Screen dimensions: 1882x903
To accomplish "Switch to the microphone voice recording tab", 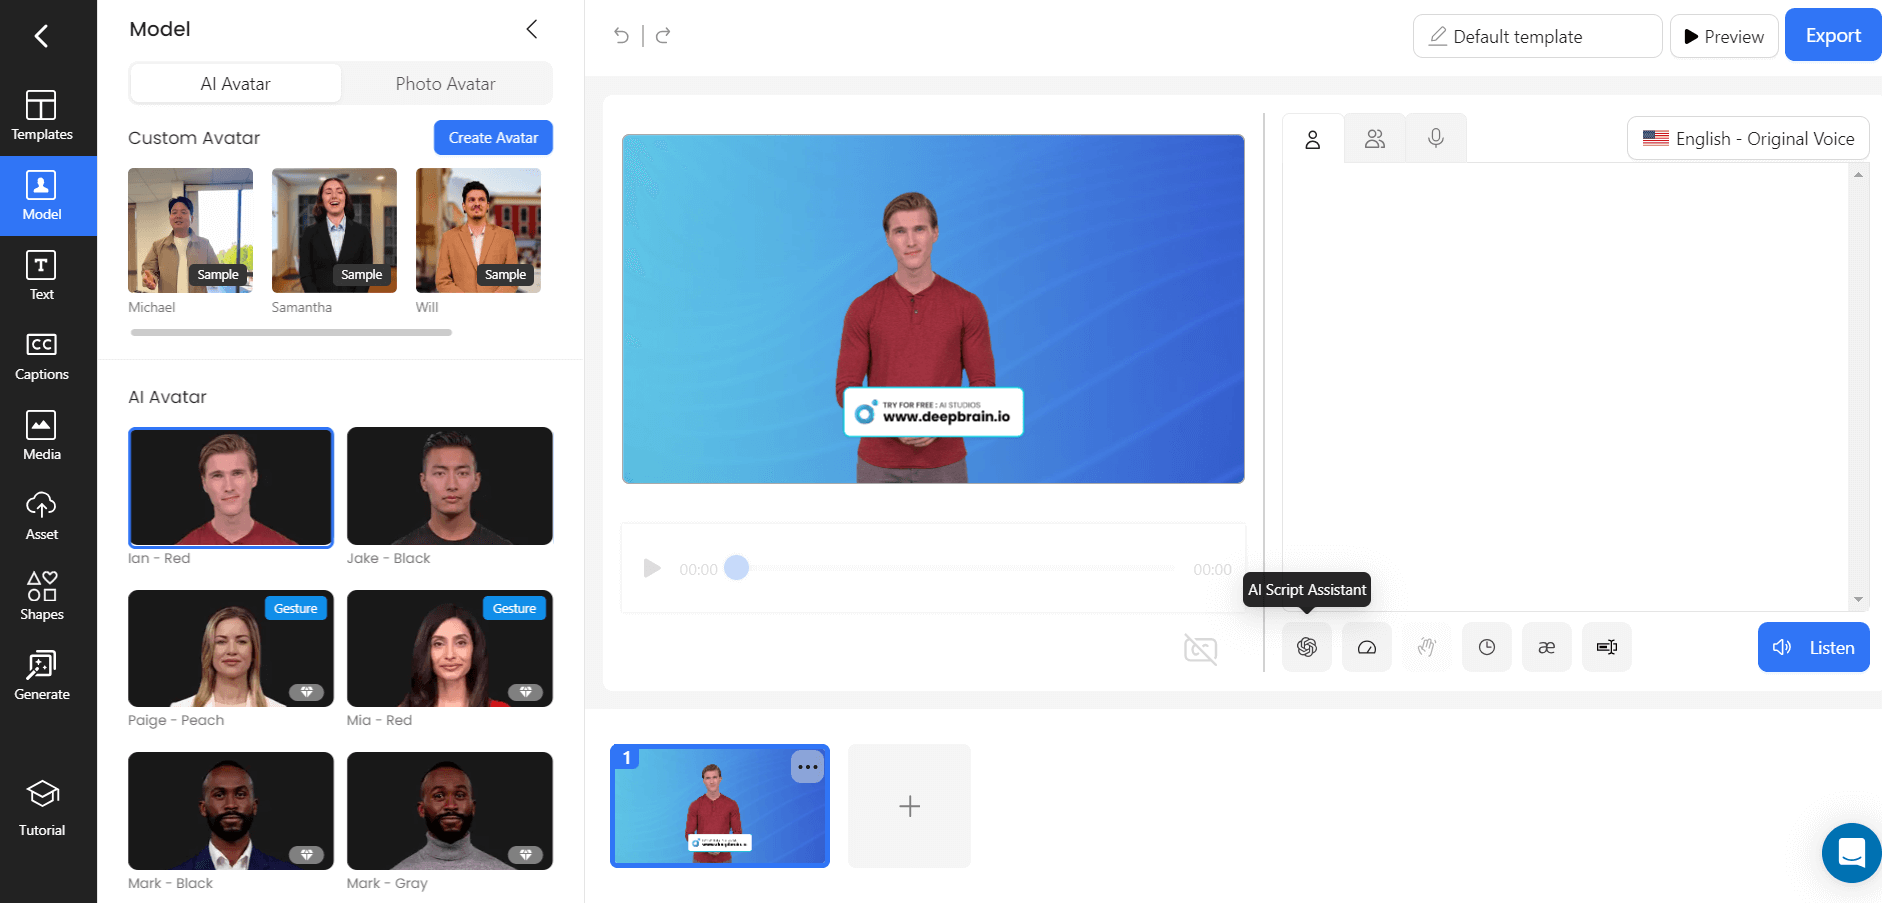I will pyautogui.click(x=1436, y=138).
